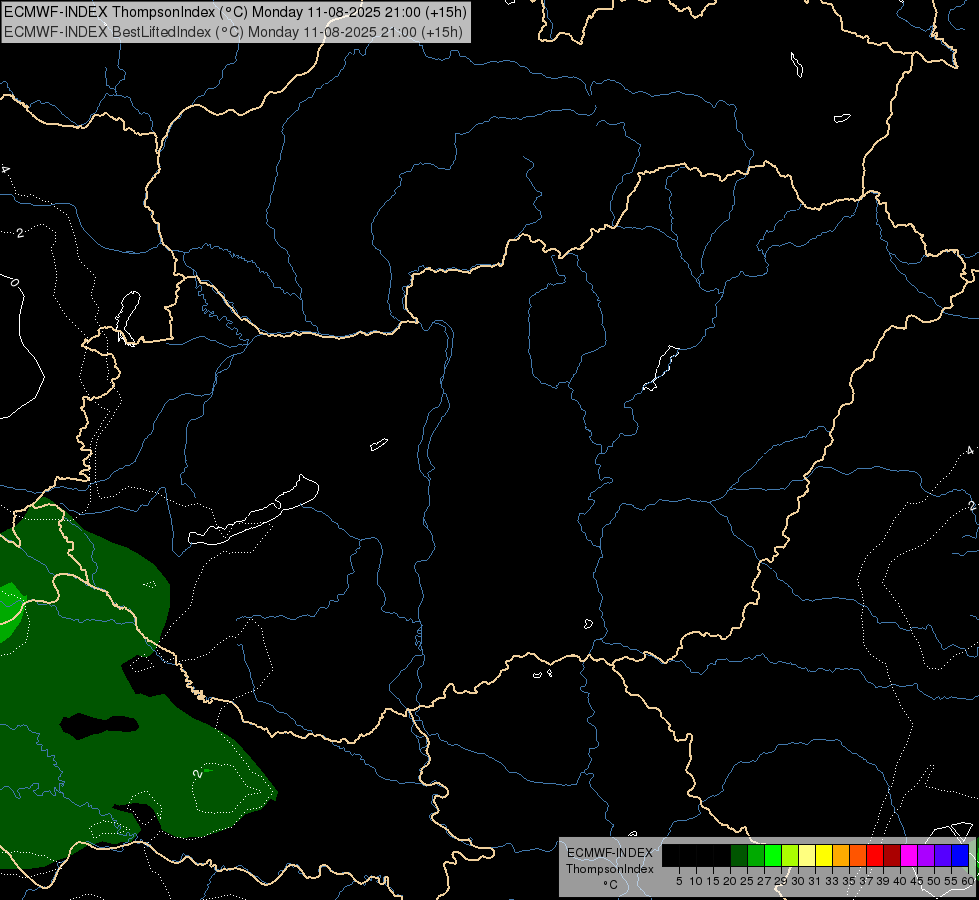Click the ThompsonIndex title line at top
979x900 pixels.
click(235, 12)
